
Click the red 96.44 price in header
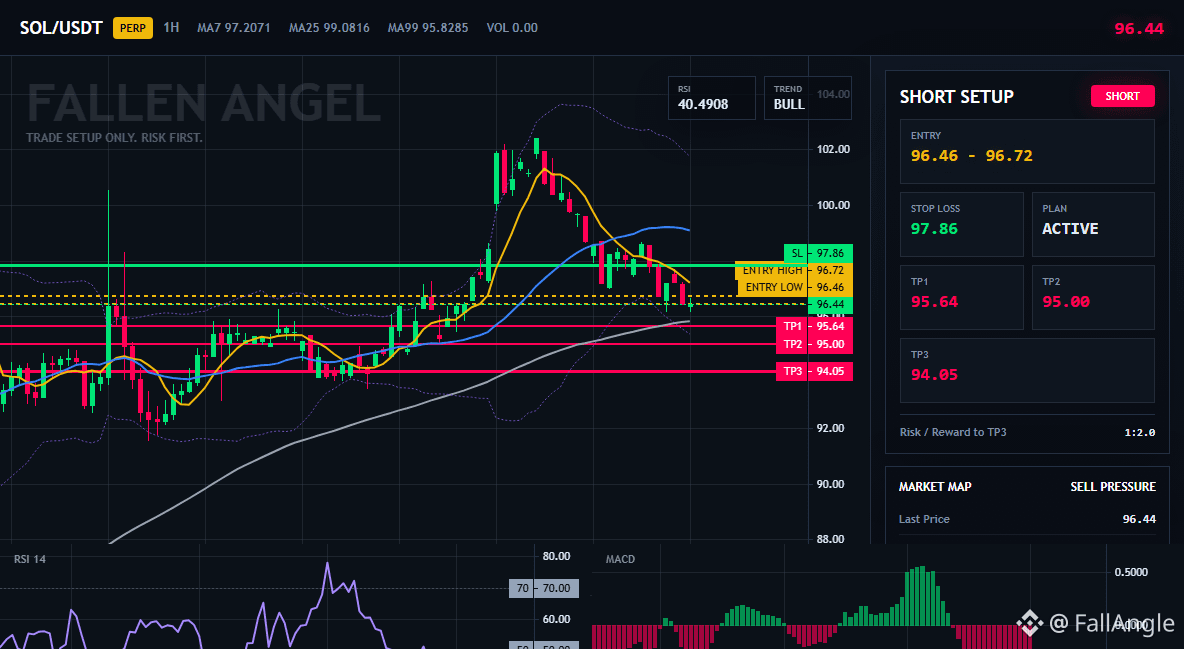click(1139, 29)
